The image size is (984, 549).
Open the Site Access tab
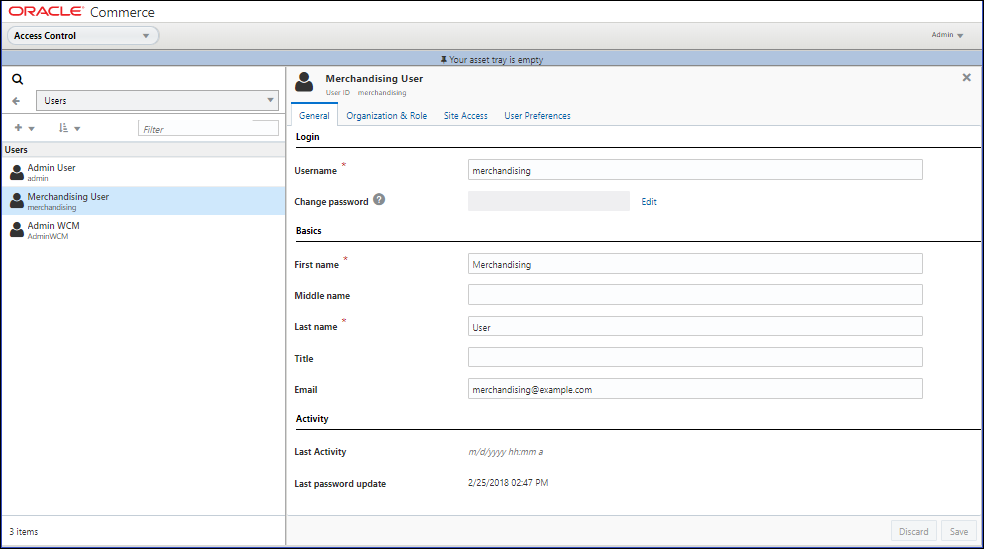coord(466,115)
